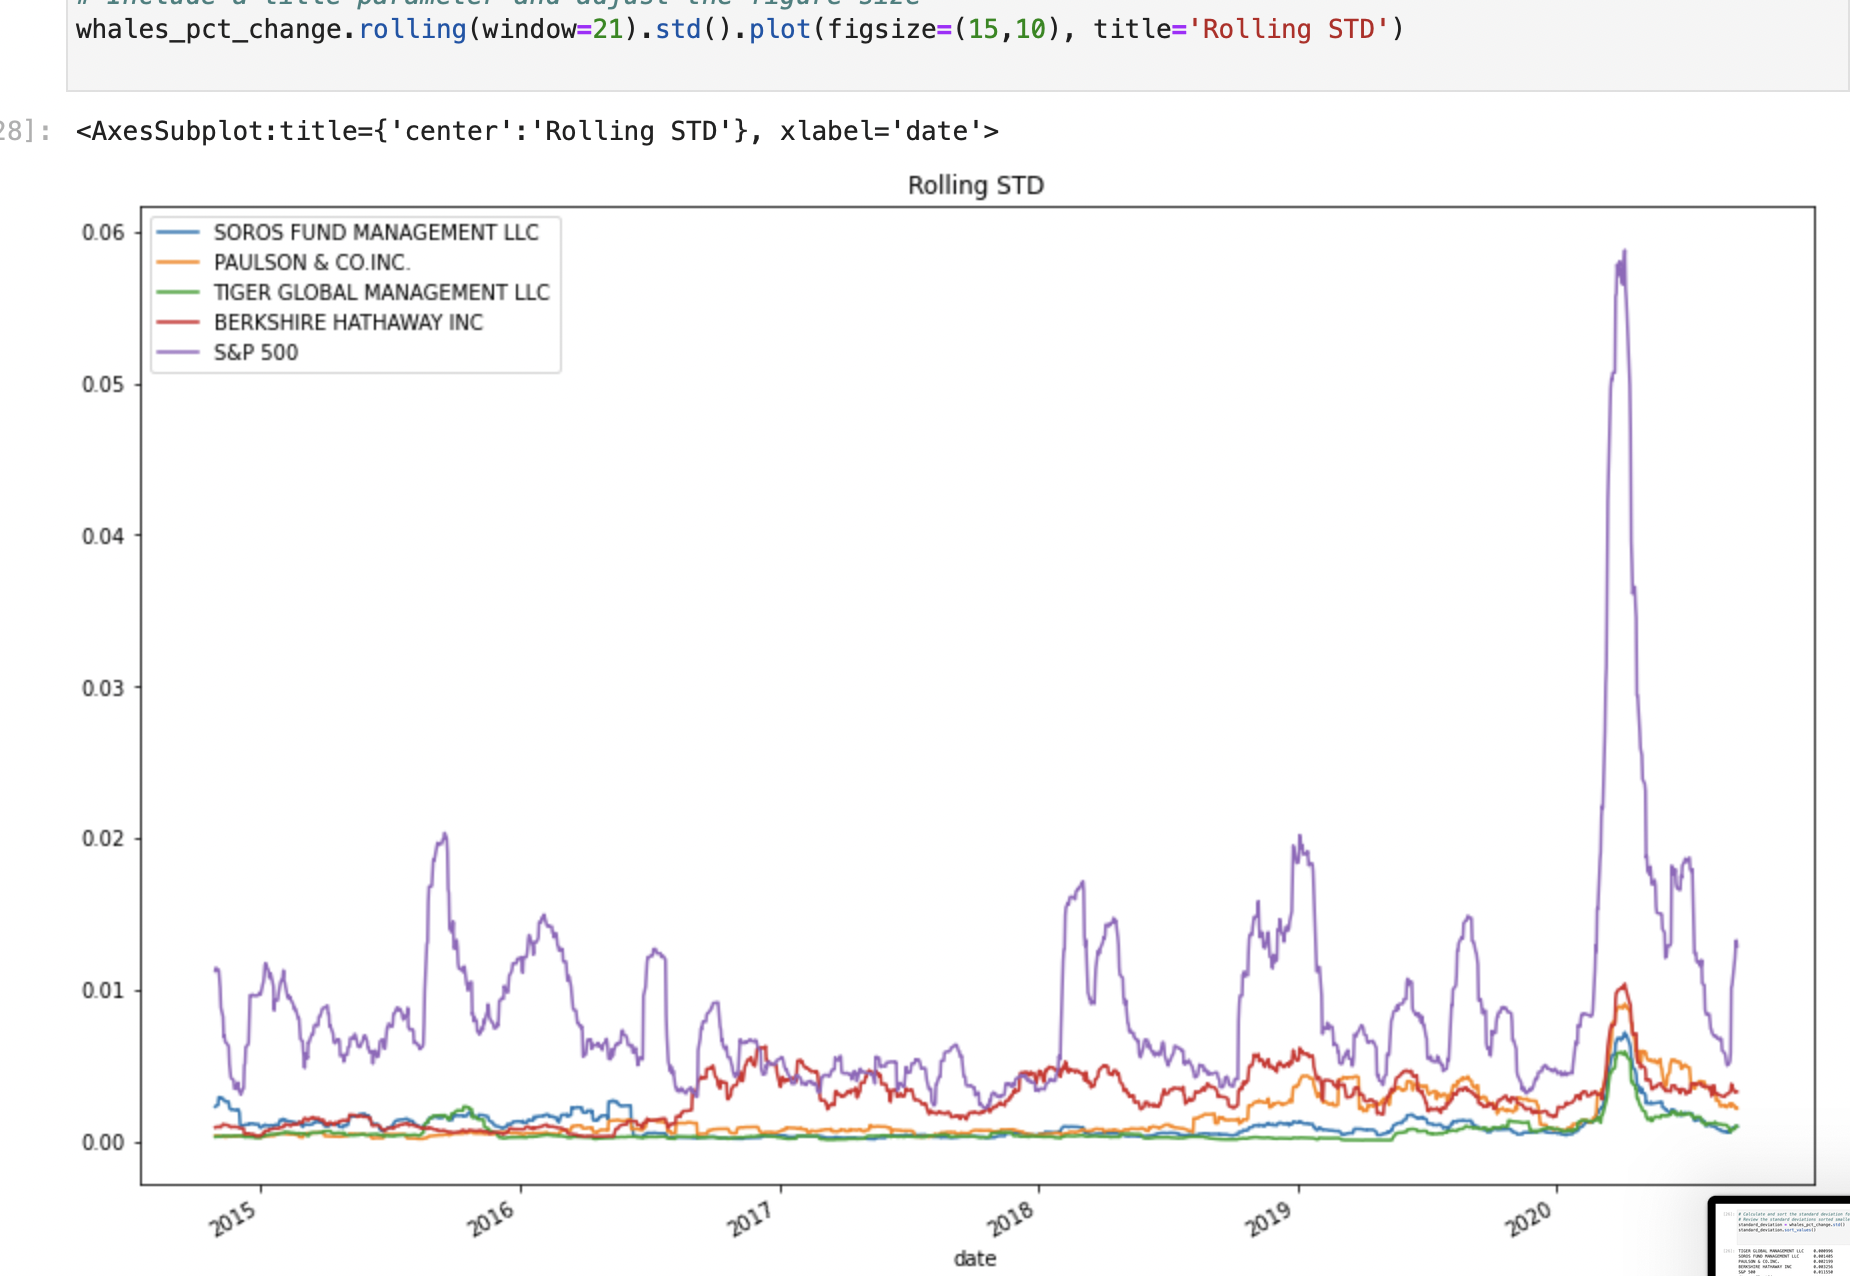Toggle BERKSHIRE HATHAWAY INC series in the legend
The image size is (1850, 1276).
348,322
